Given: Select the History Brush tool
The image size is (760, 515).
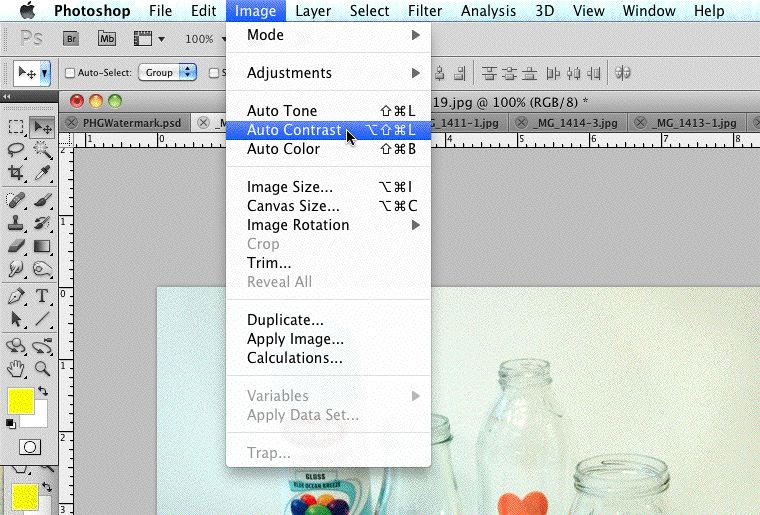Looking at the screenshot, I should coord(42,223).
